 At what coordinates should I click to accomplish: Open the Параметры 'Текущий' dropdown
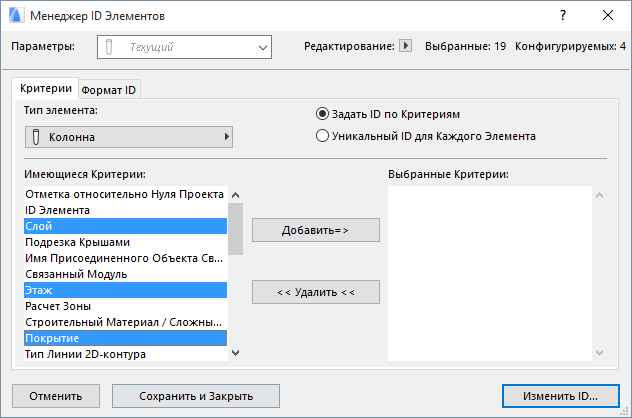(185, 46)
